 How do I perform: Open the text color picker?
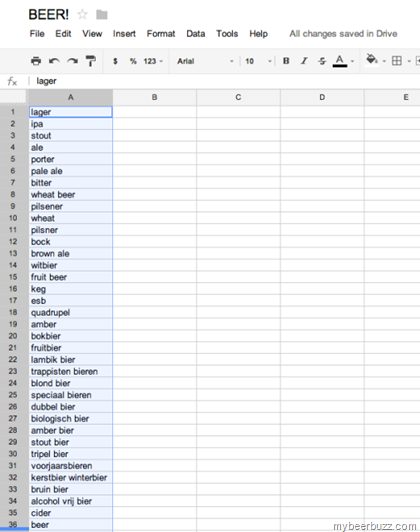(x=343, y=61)
